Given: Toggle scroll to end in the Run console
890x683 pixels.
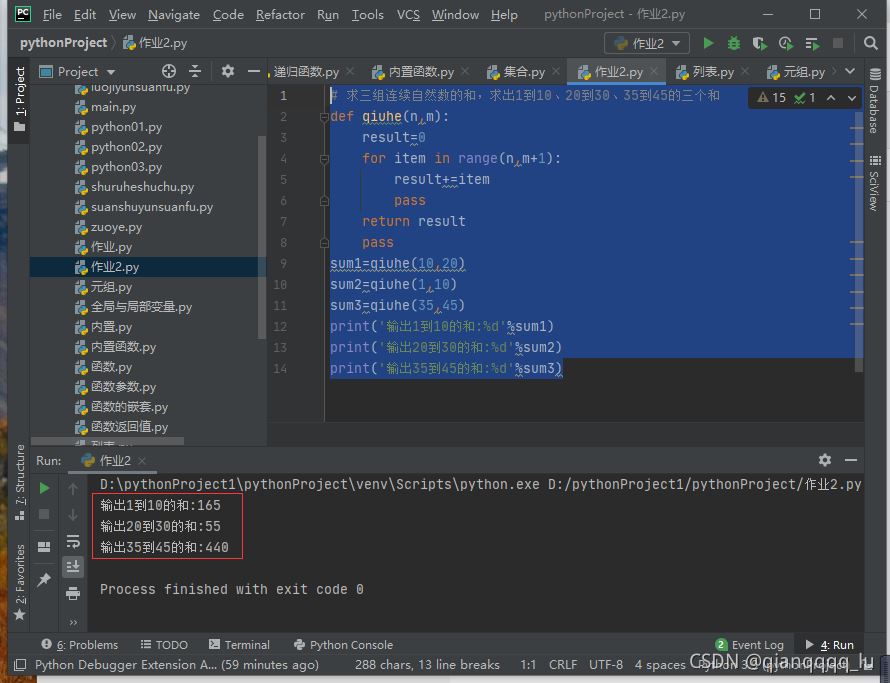Looking at the screenshot, I should point(73,567).
